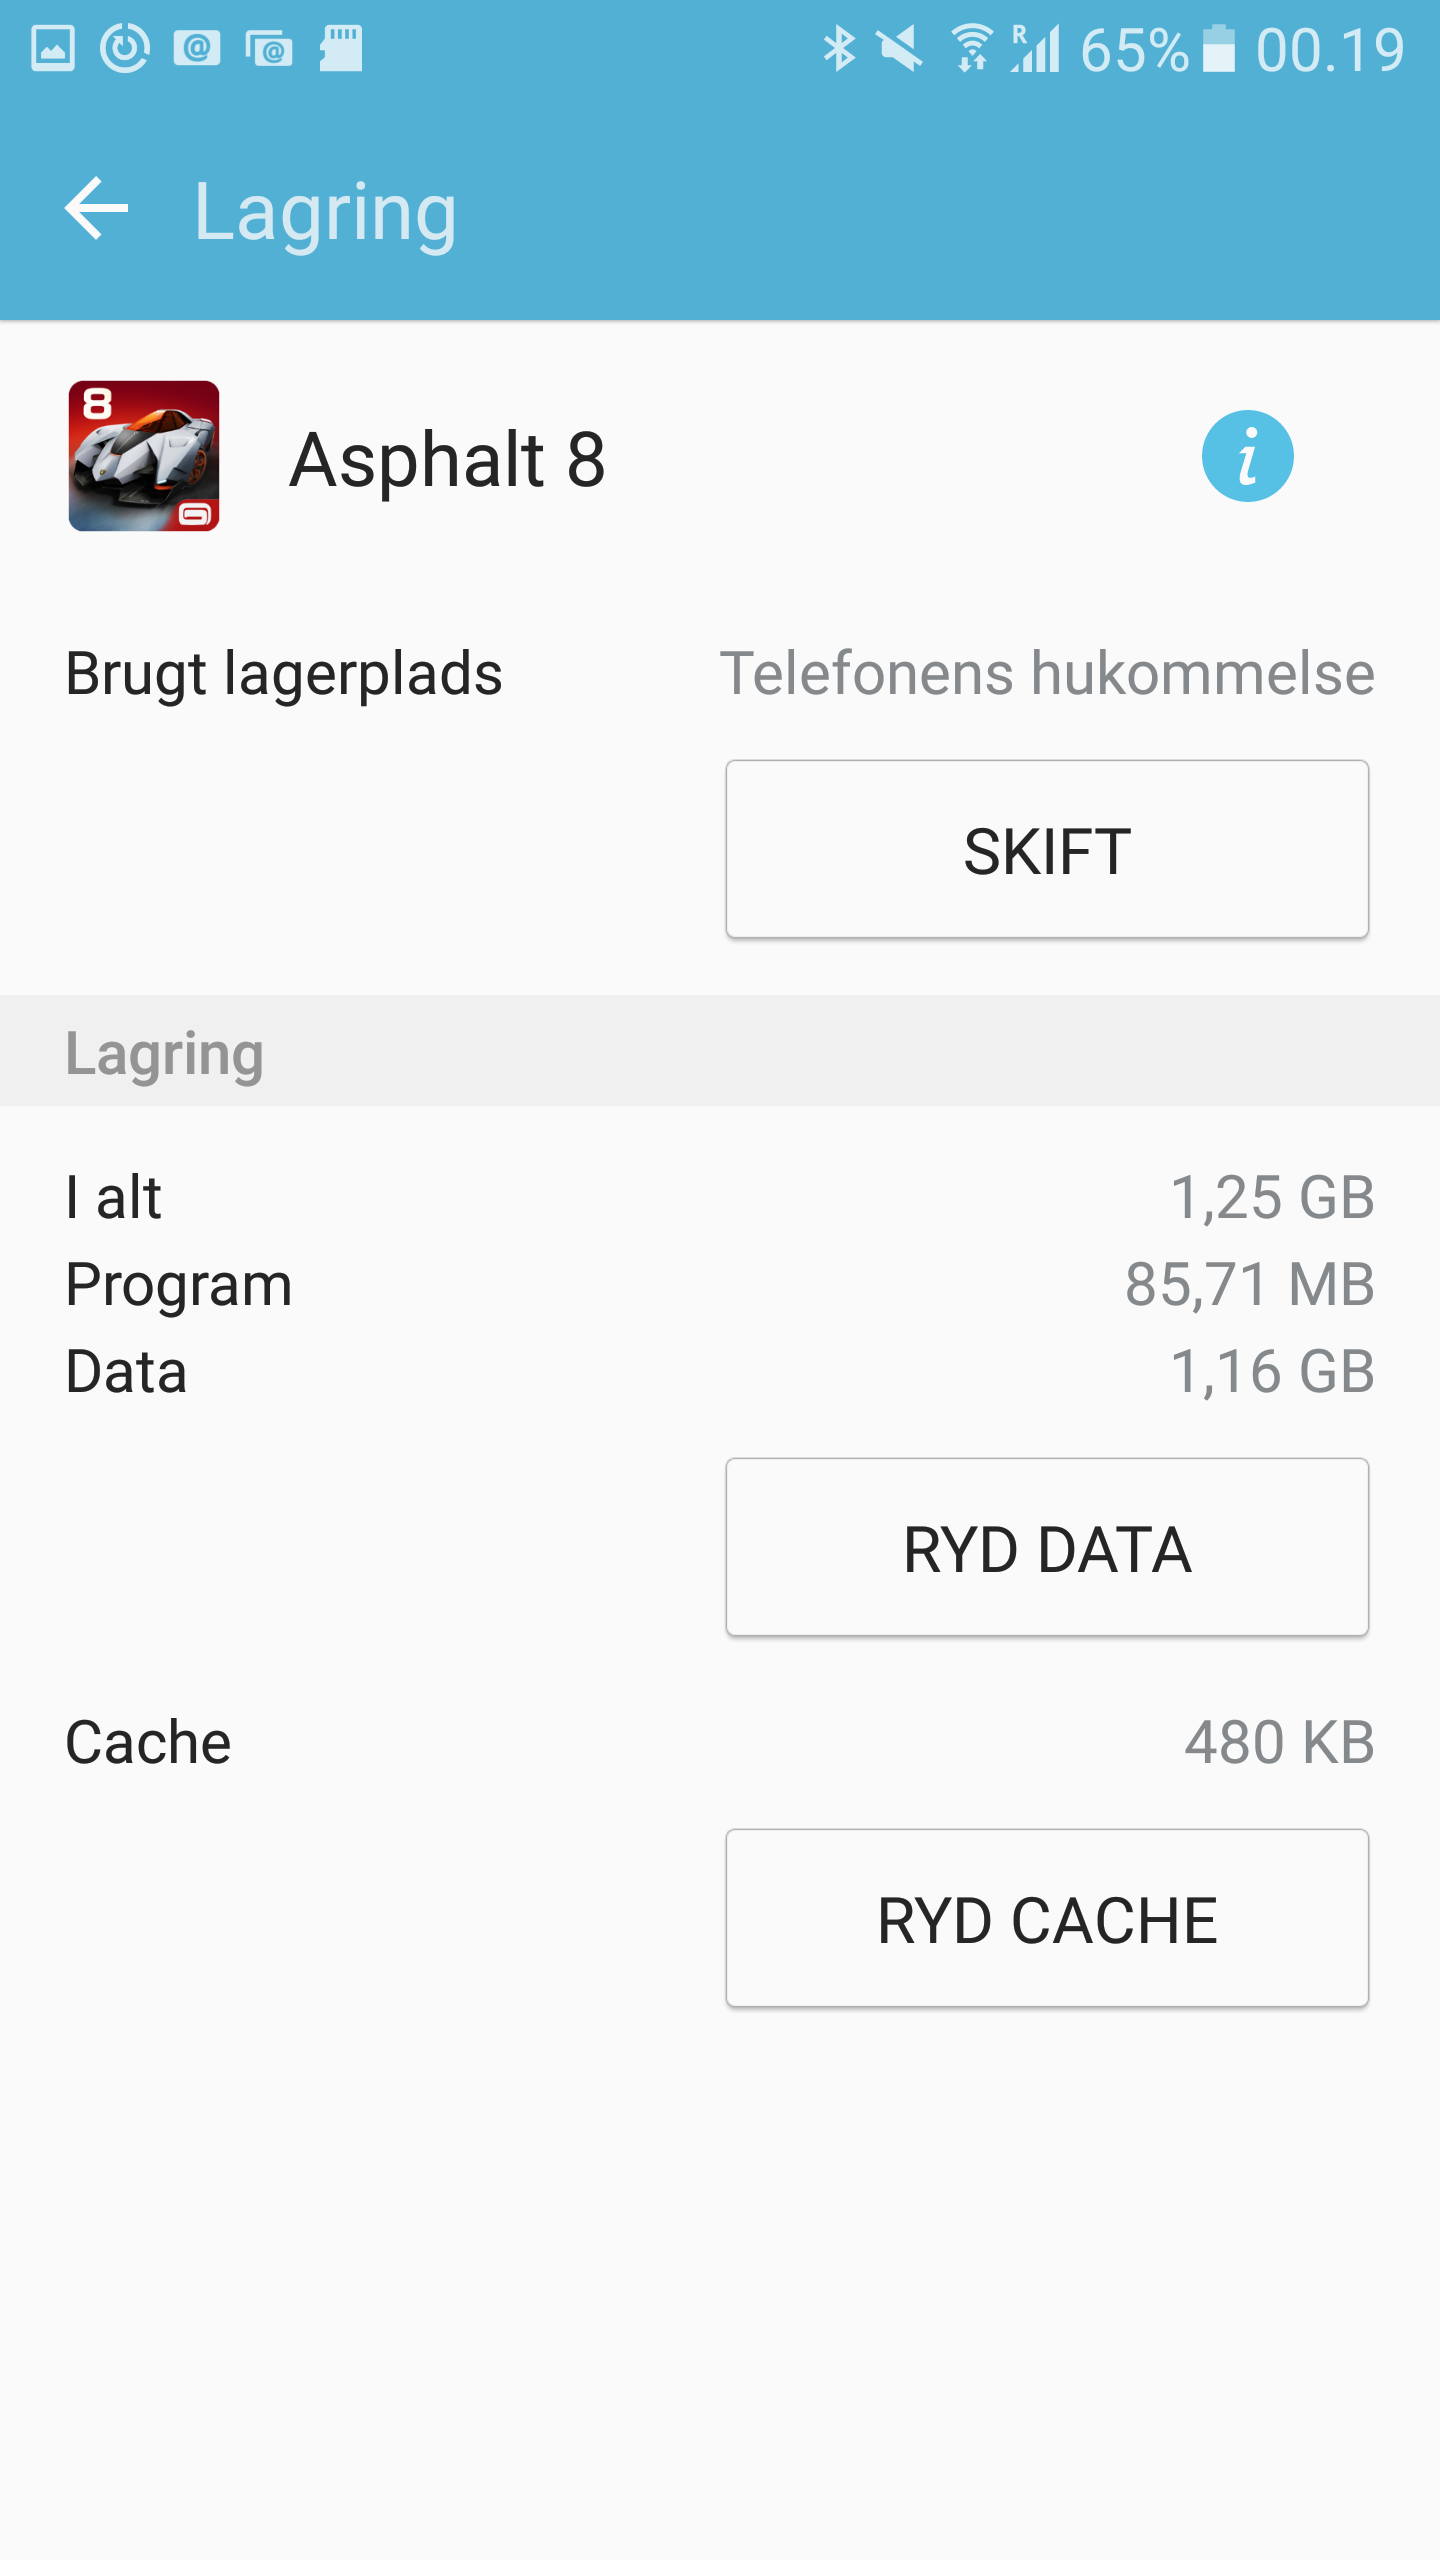Tap the Telefonens hukommelse storage location

coord(1046,673)
